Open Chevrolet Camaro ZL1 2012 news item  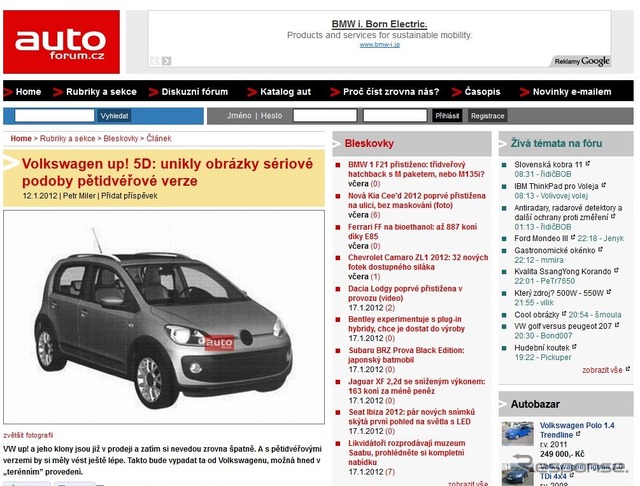click(418, 262)
